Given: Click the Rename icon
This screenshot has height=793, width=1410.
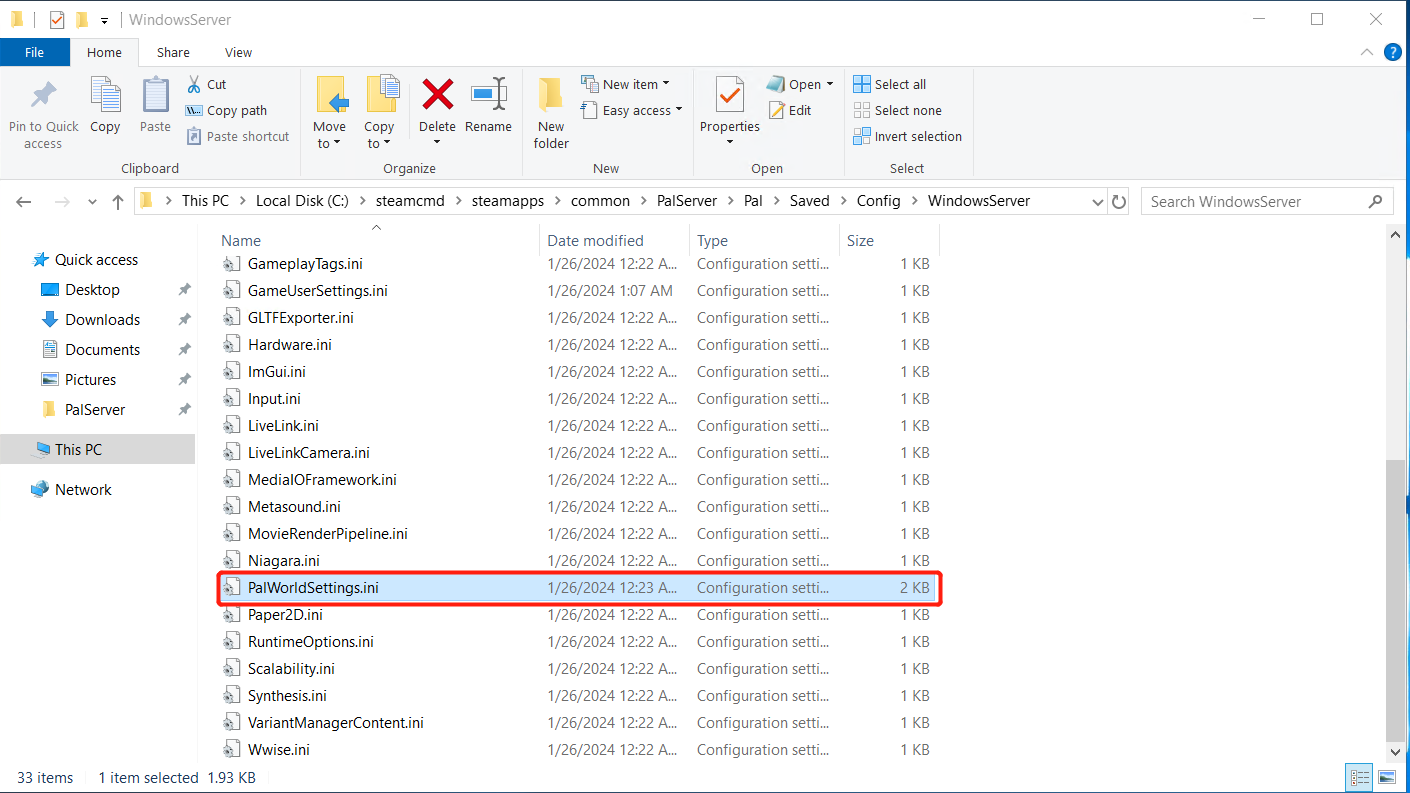Looking at the screenshot, I should [489, 95].
